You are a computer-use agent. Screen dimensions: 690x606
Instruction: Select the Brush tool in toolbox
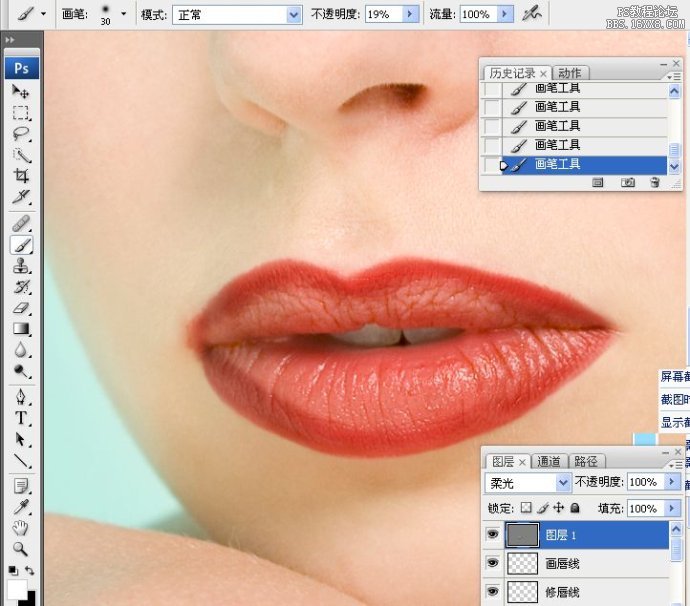[20, 245]
